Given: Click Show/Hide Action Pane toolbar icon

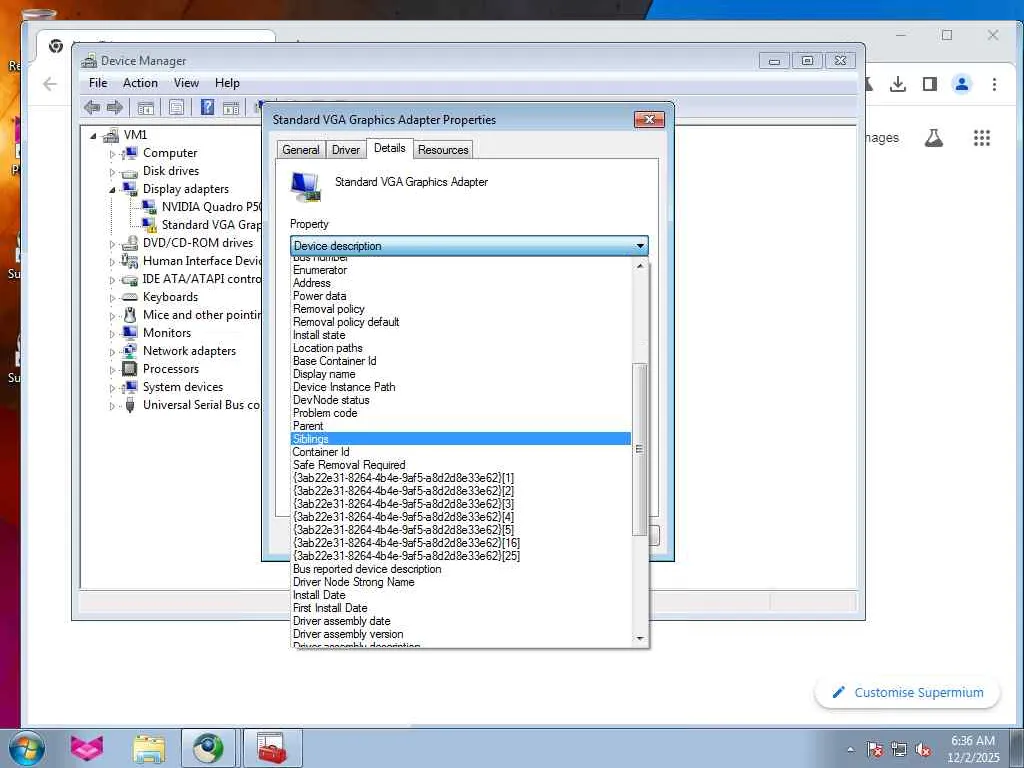Looking at the screenshot, I should [x=231, y=108].
